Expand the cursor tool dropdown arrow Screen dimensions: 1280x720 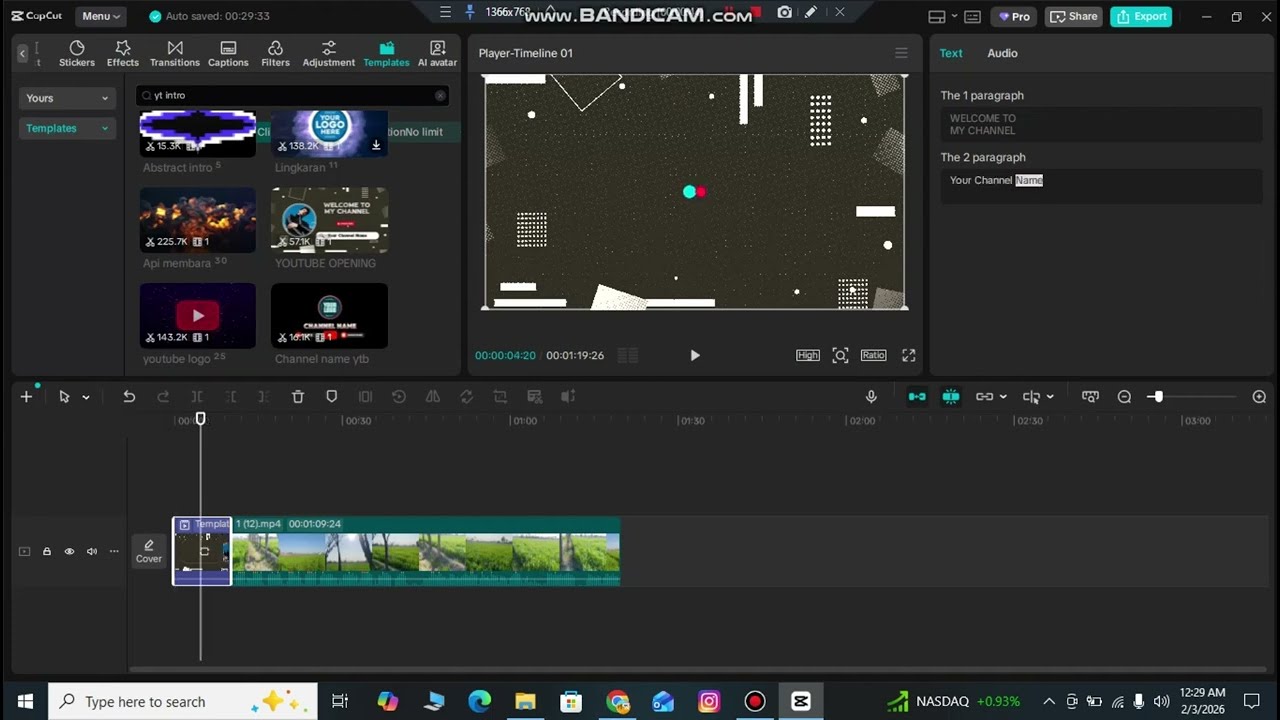point(86,397)
